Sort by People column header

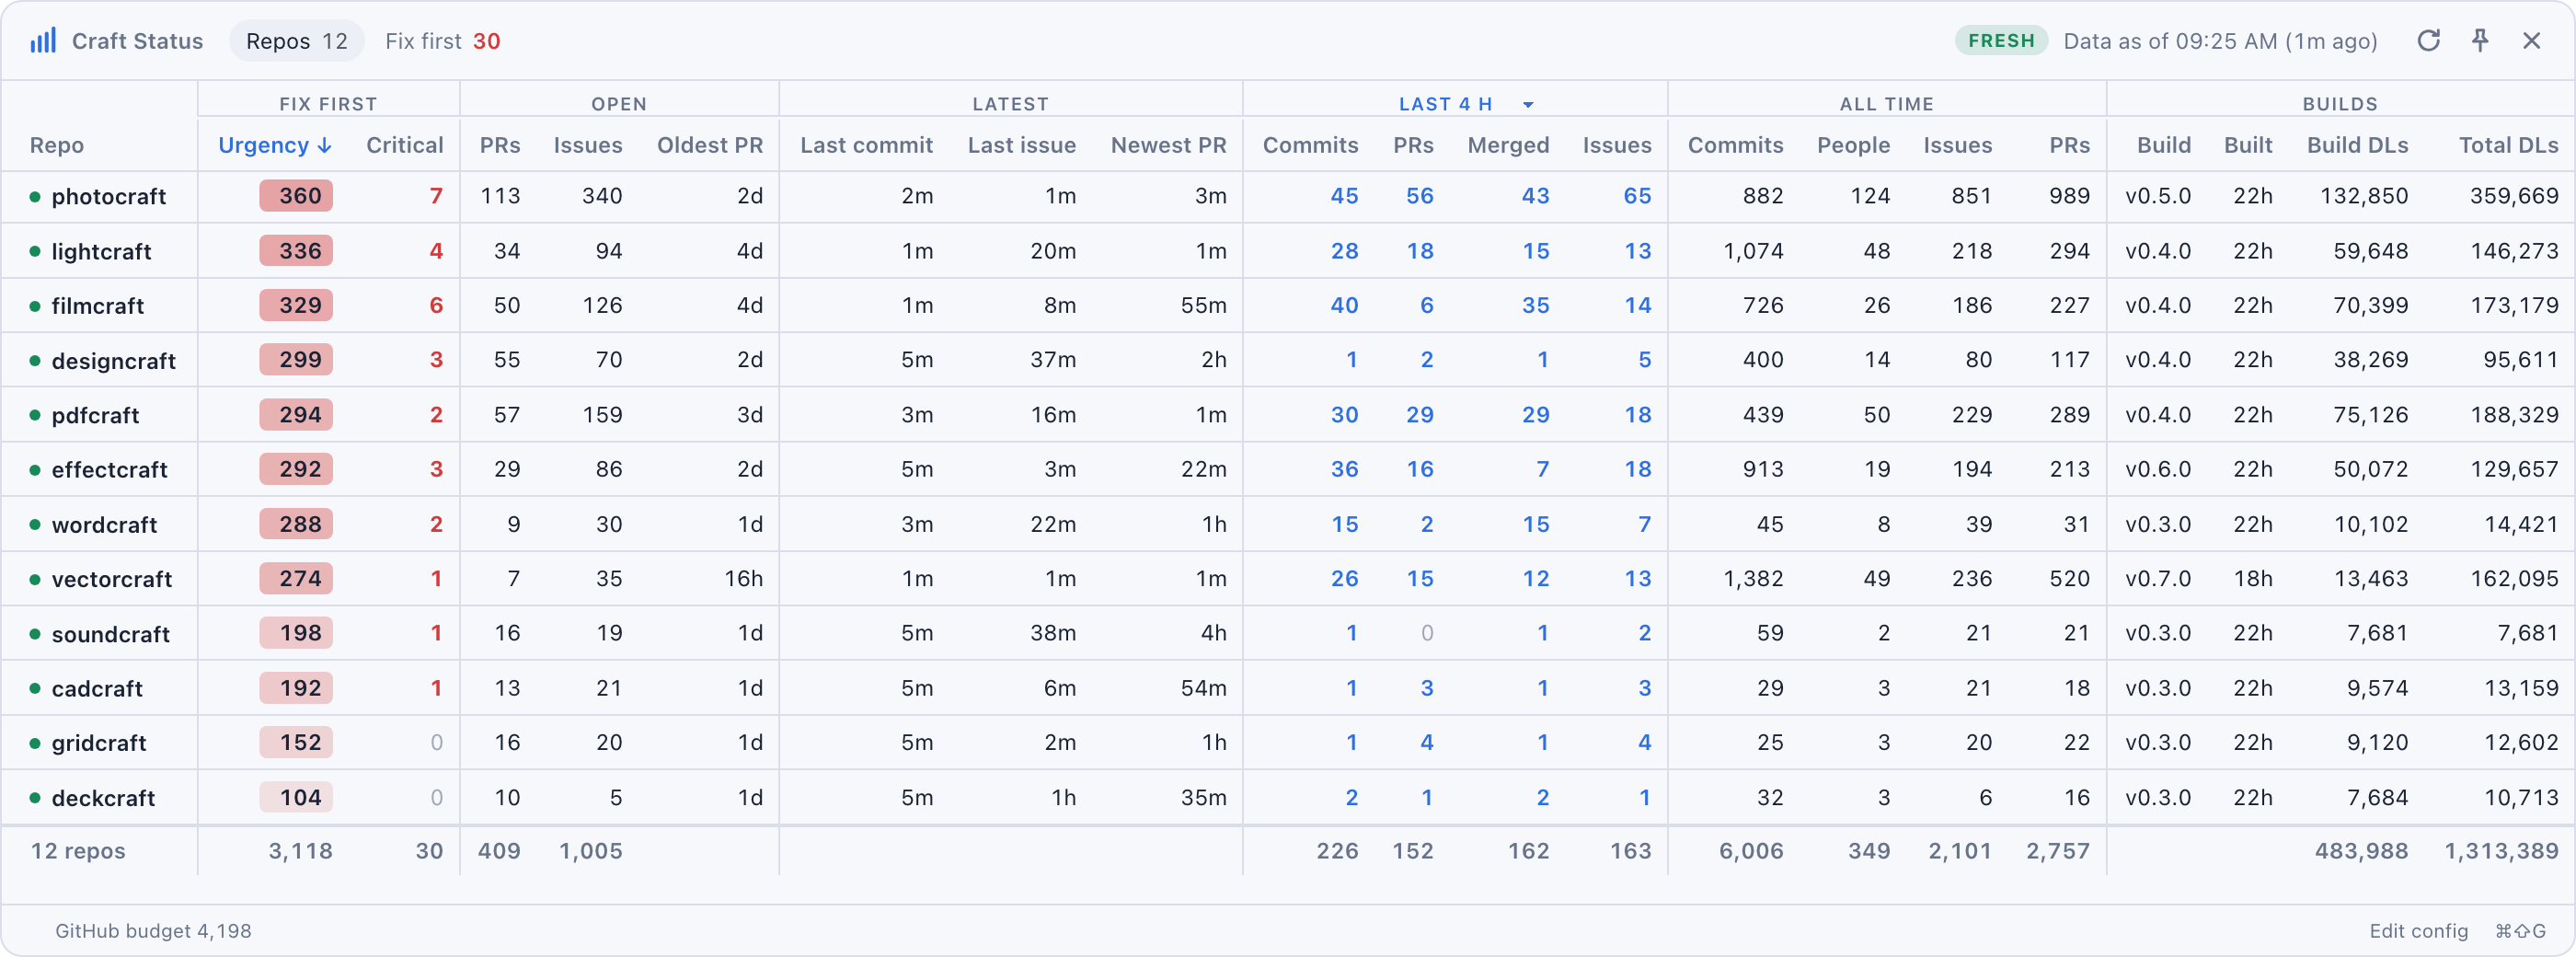click(1853, 145)
